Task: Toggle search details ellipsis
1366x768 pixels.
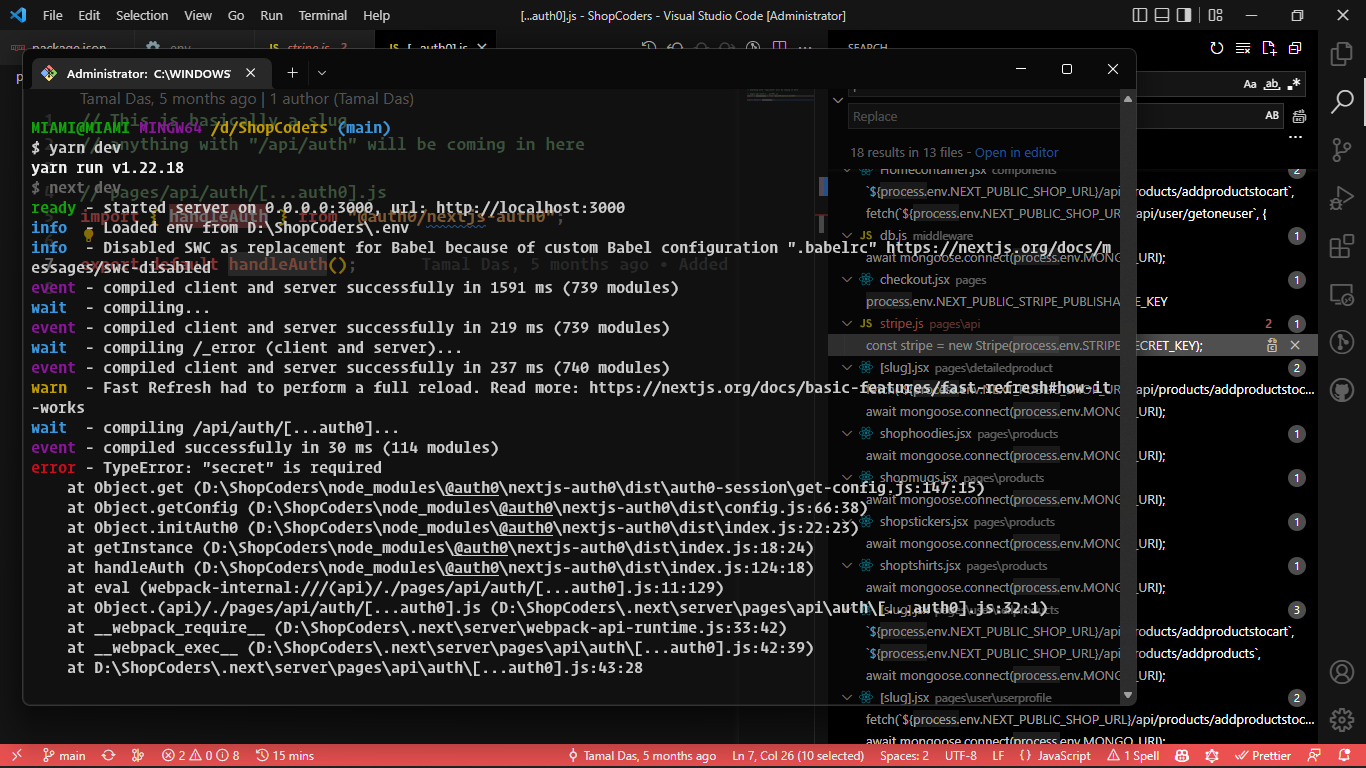Action: pos(1295,137)
